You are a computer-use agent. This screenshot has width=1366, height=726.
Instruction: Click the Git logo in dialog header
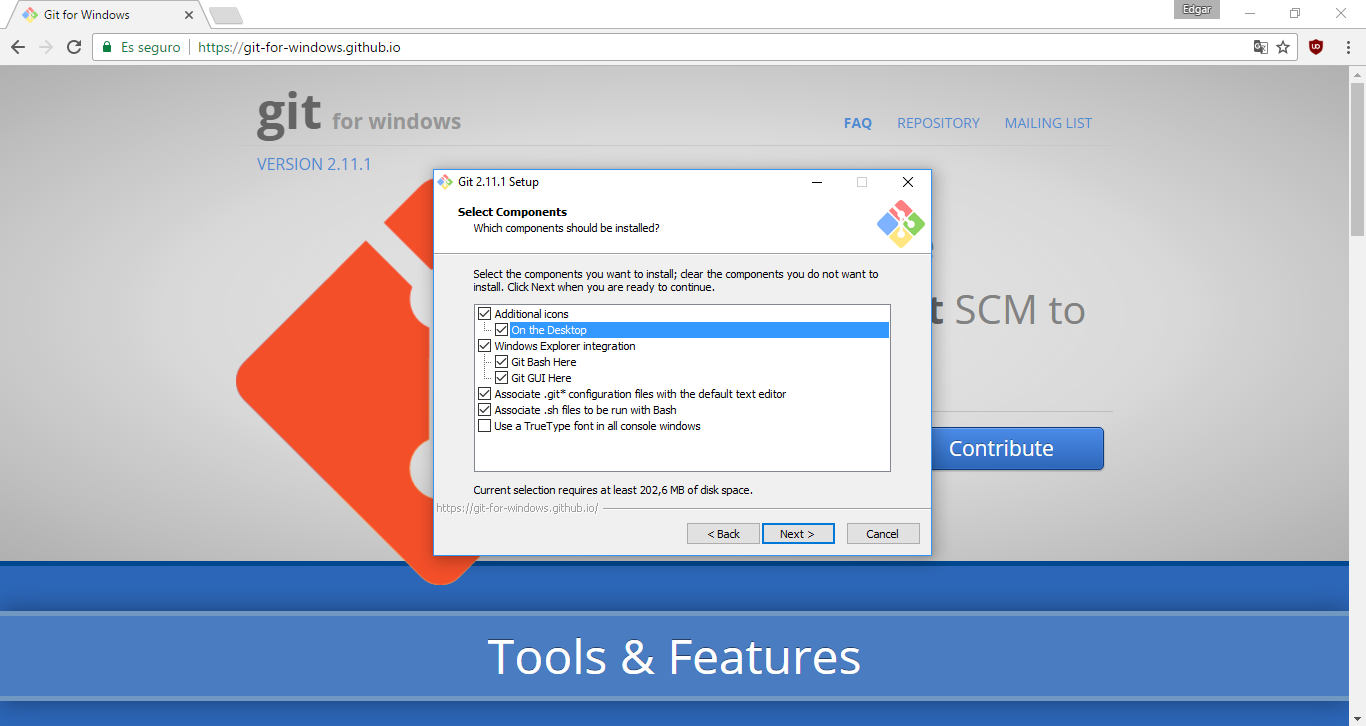pos(901,224)
